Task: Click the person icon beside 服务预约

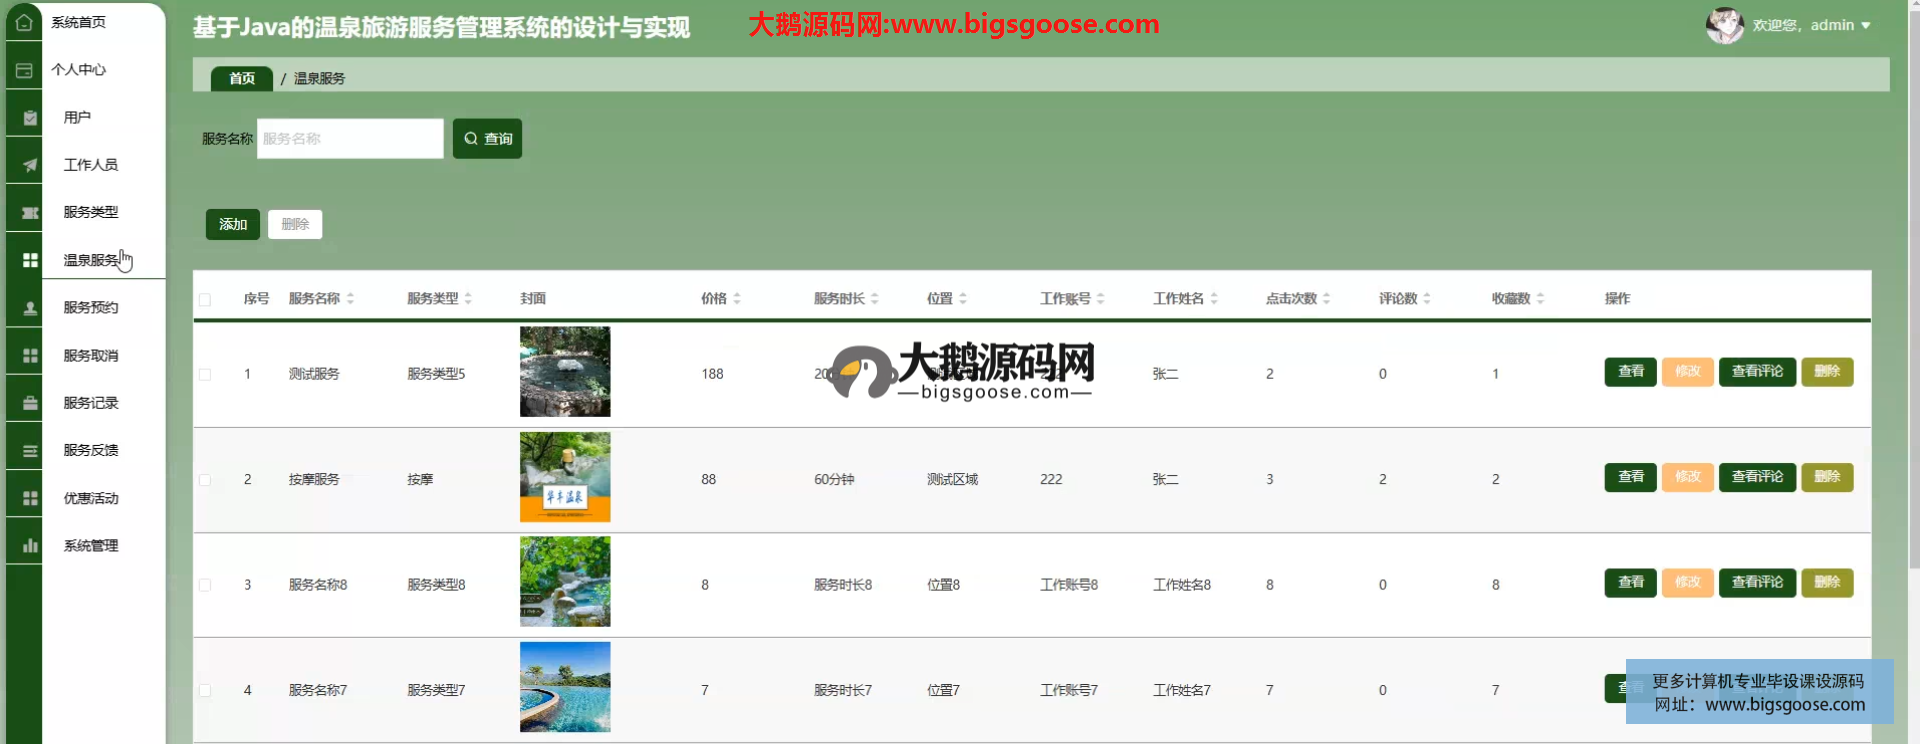Action: (x=30, y=308)
